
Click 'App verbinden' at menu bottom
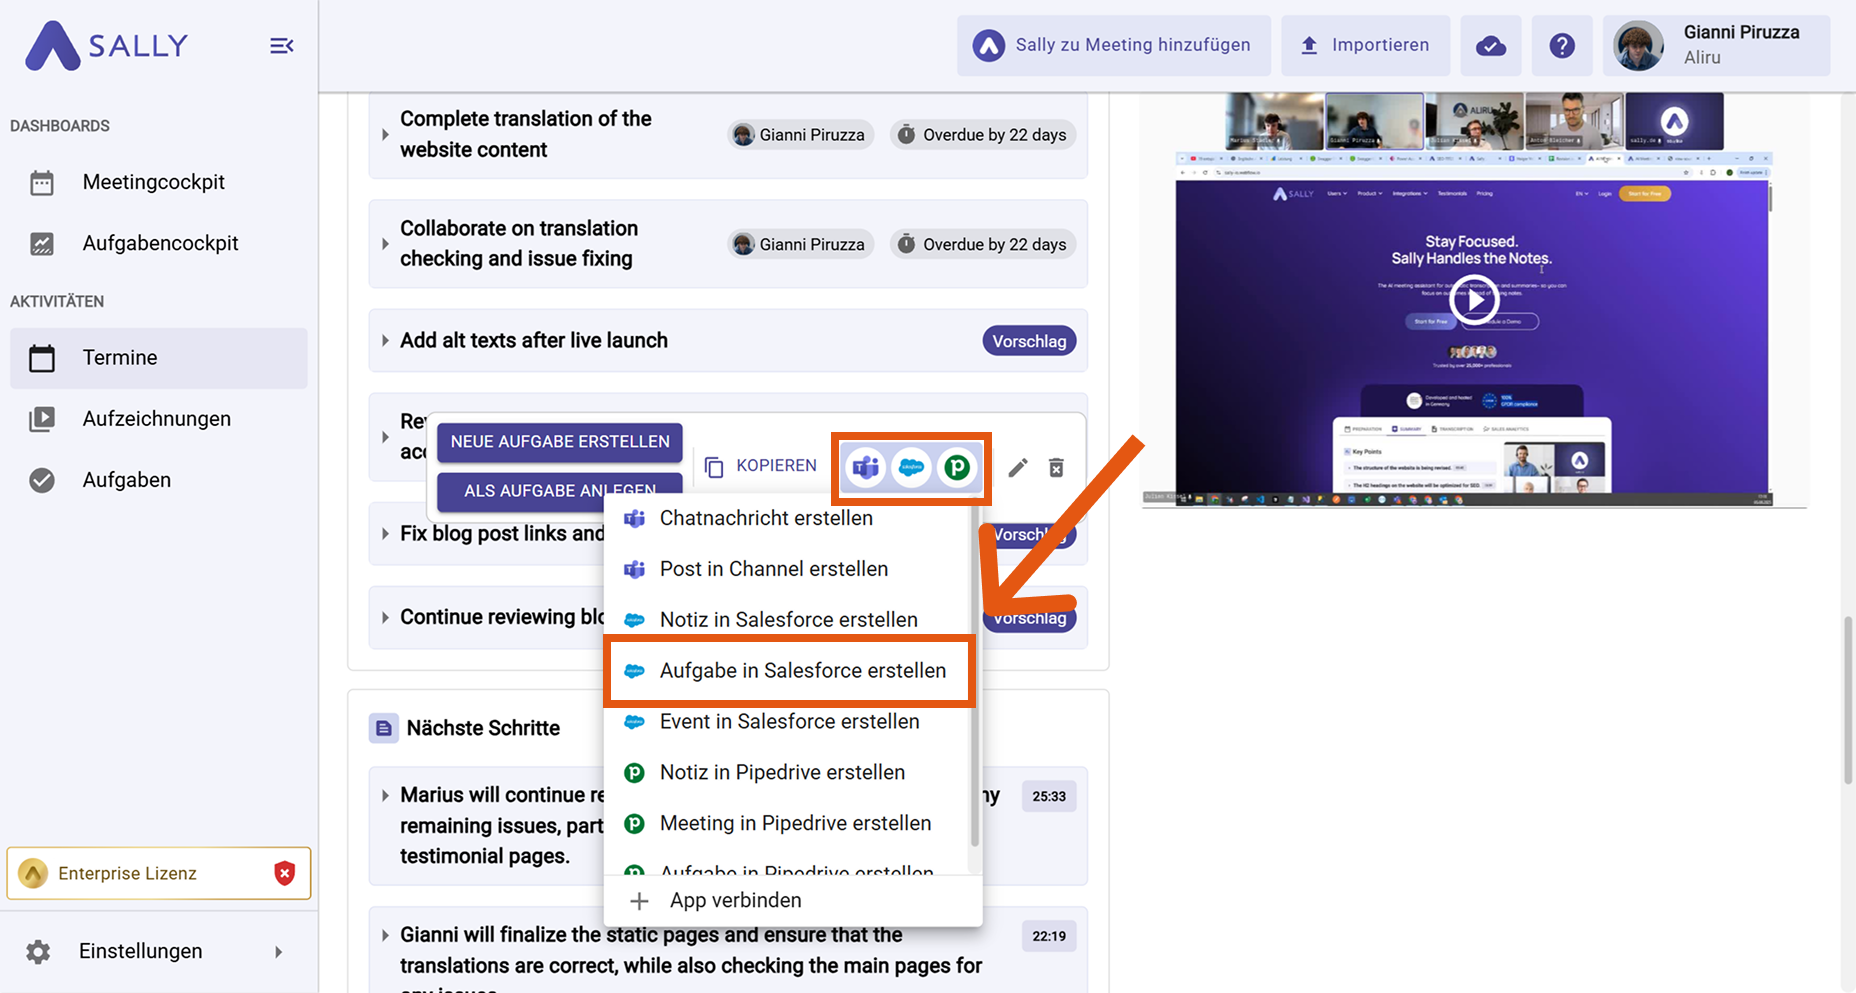point(793,901)
